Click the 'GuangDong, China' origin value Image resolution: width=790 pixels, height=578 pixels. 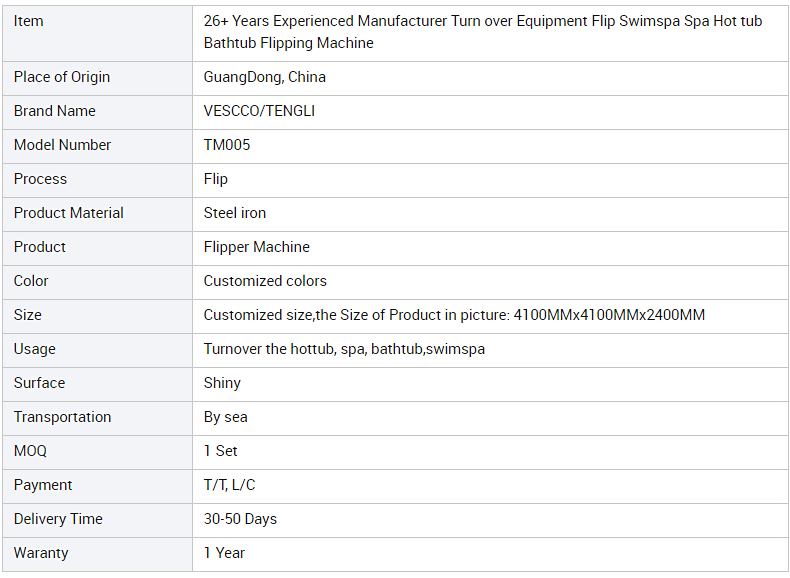coord(265,77)
